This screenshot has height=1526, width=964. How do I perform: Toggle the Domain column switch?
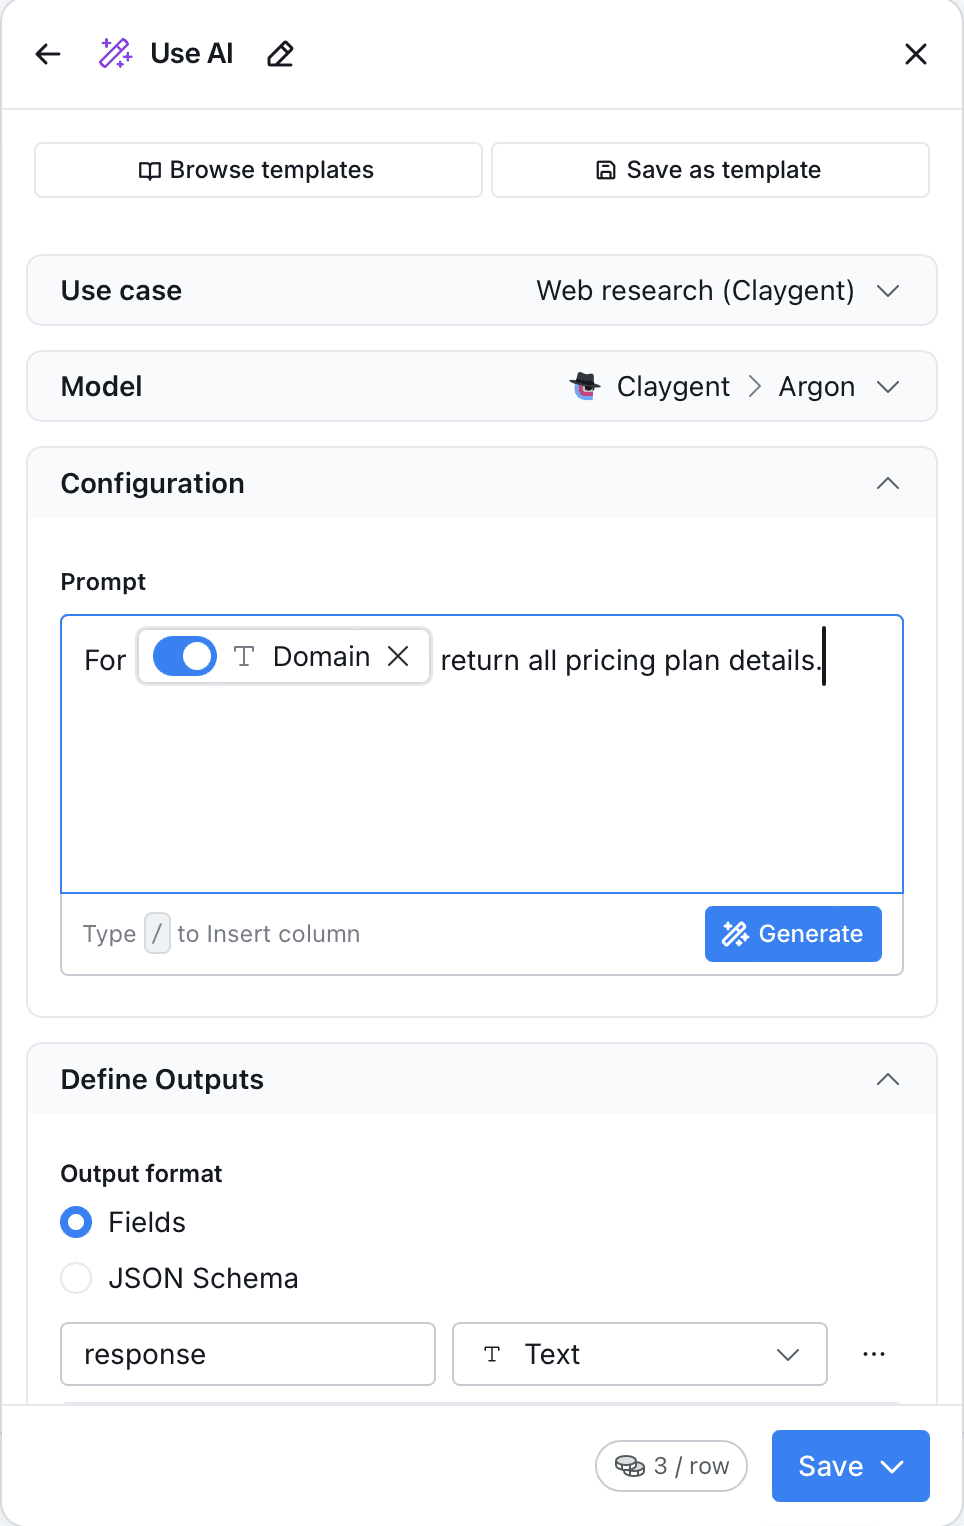tap(185, 656)
